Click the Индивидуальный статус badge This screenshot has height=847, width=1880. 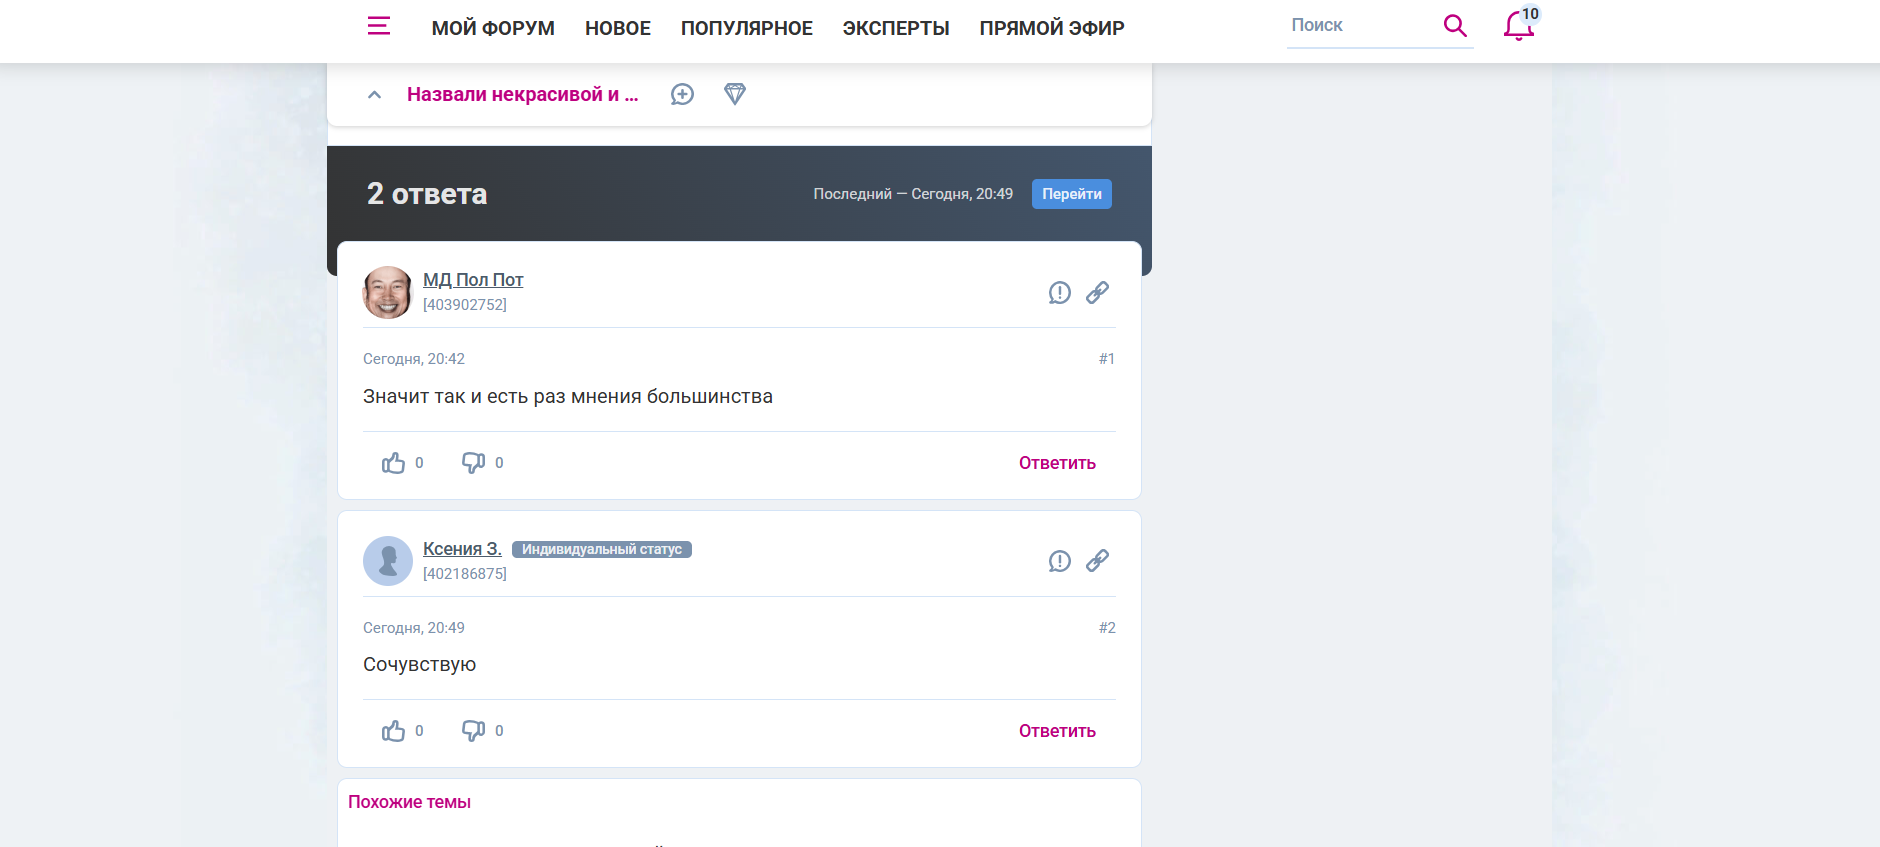(602, 549)
